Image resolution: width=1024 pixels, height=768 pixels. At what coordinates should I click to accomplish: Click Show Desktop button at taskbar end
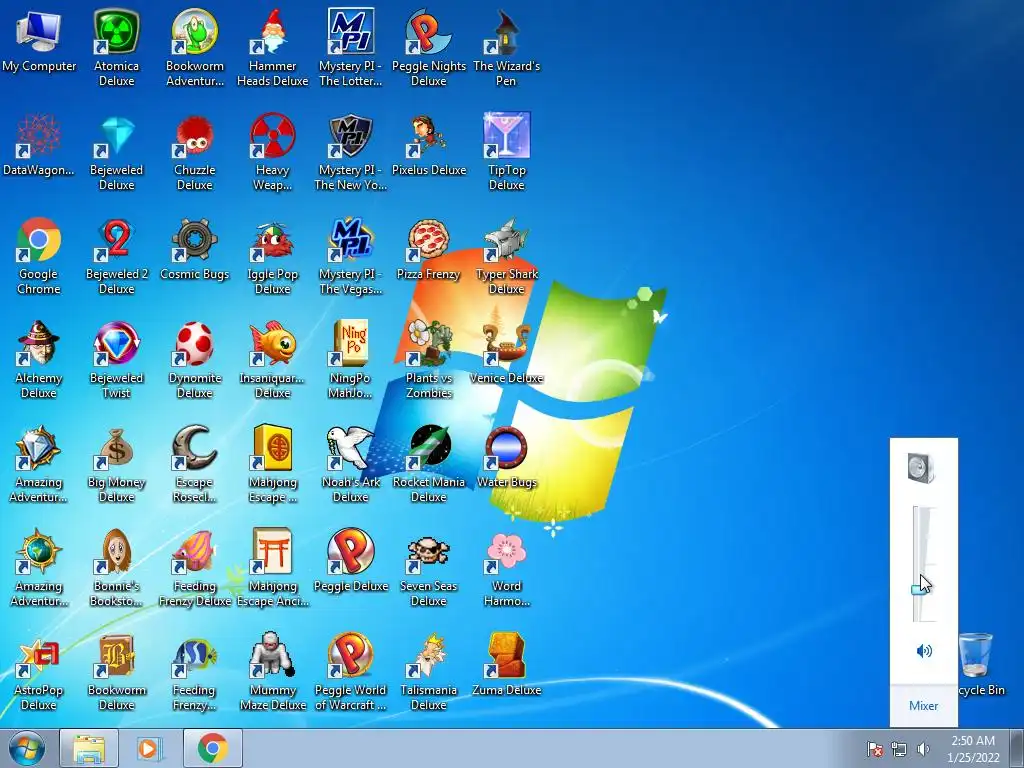[1017, 748]
